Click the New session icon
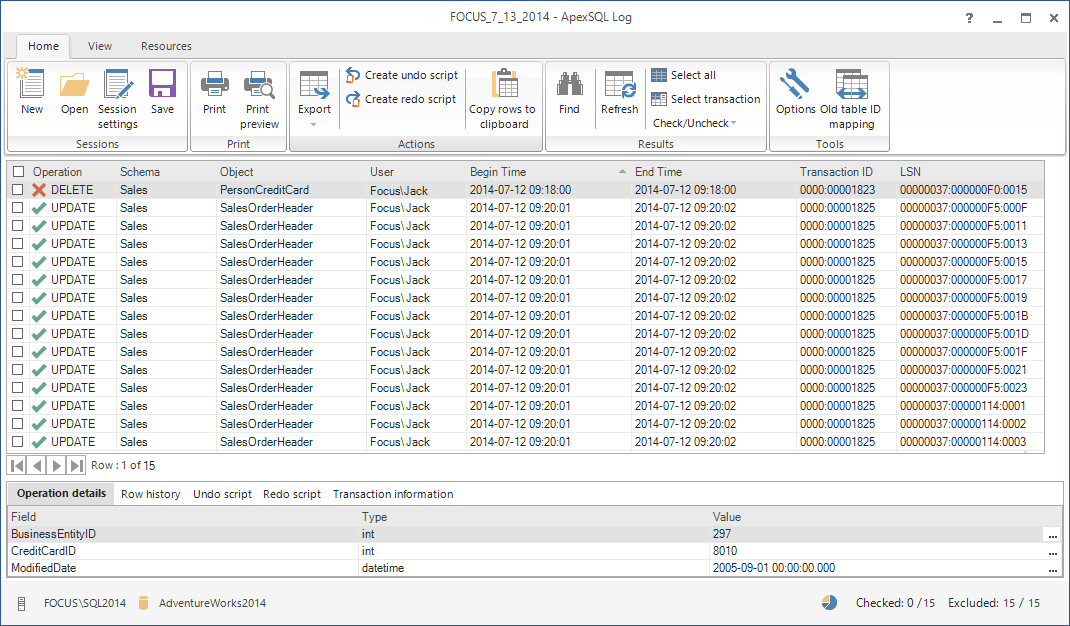 (x=32, y=86)
